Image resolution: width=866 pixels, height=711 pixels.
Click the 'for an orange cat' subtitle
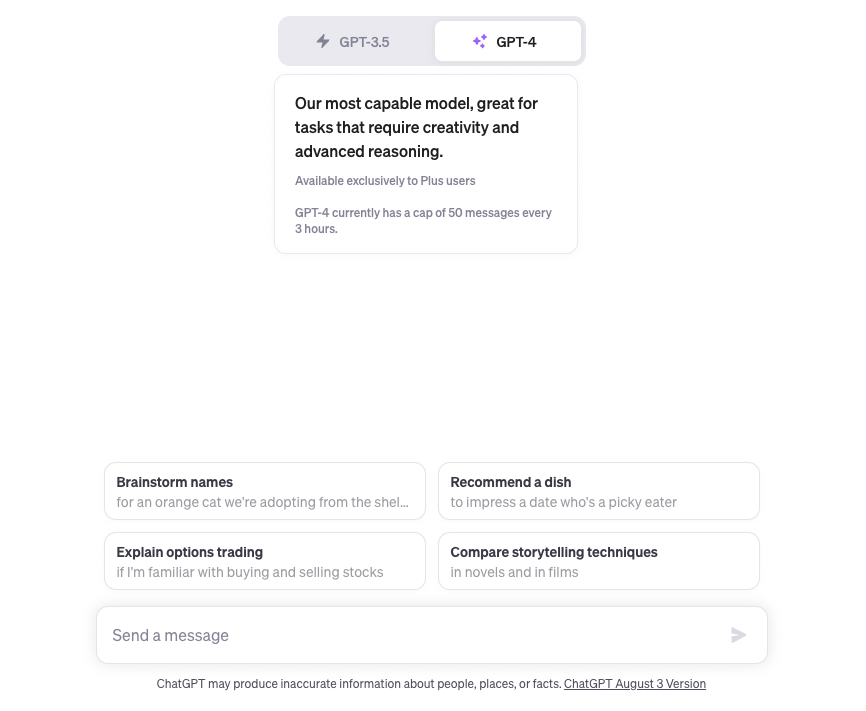tap(262, 502)
